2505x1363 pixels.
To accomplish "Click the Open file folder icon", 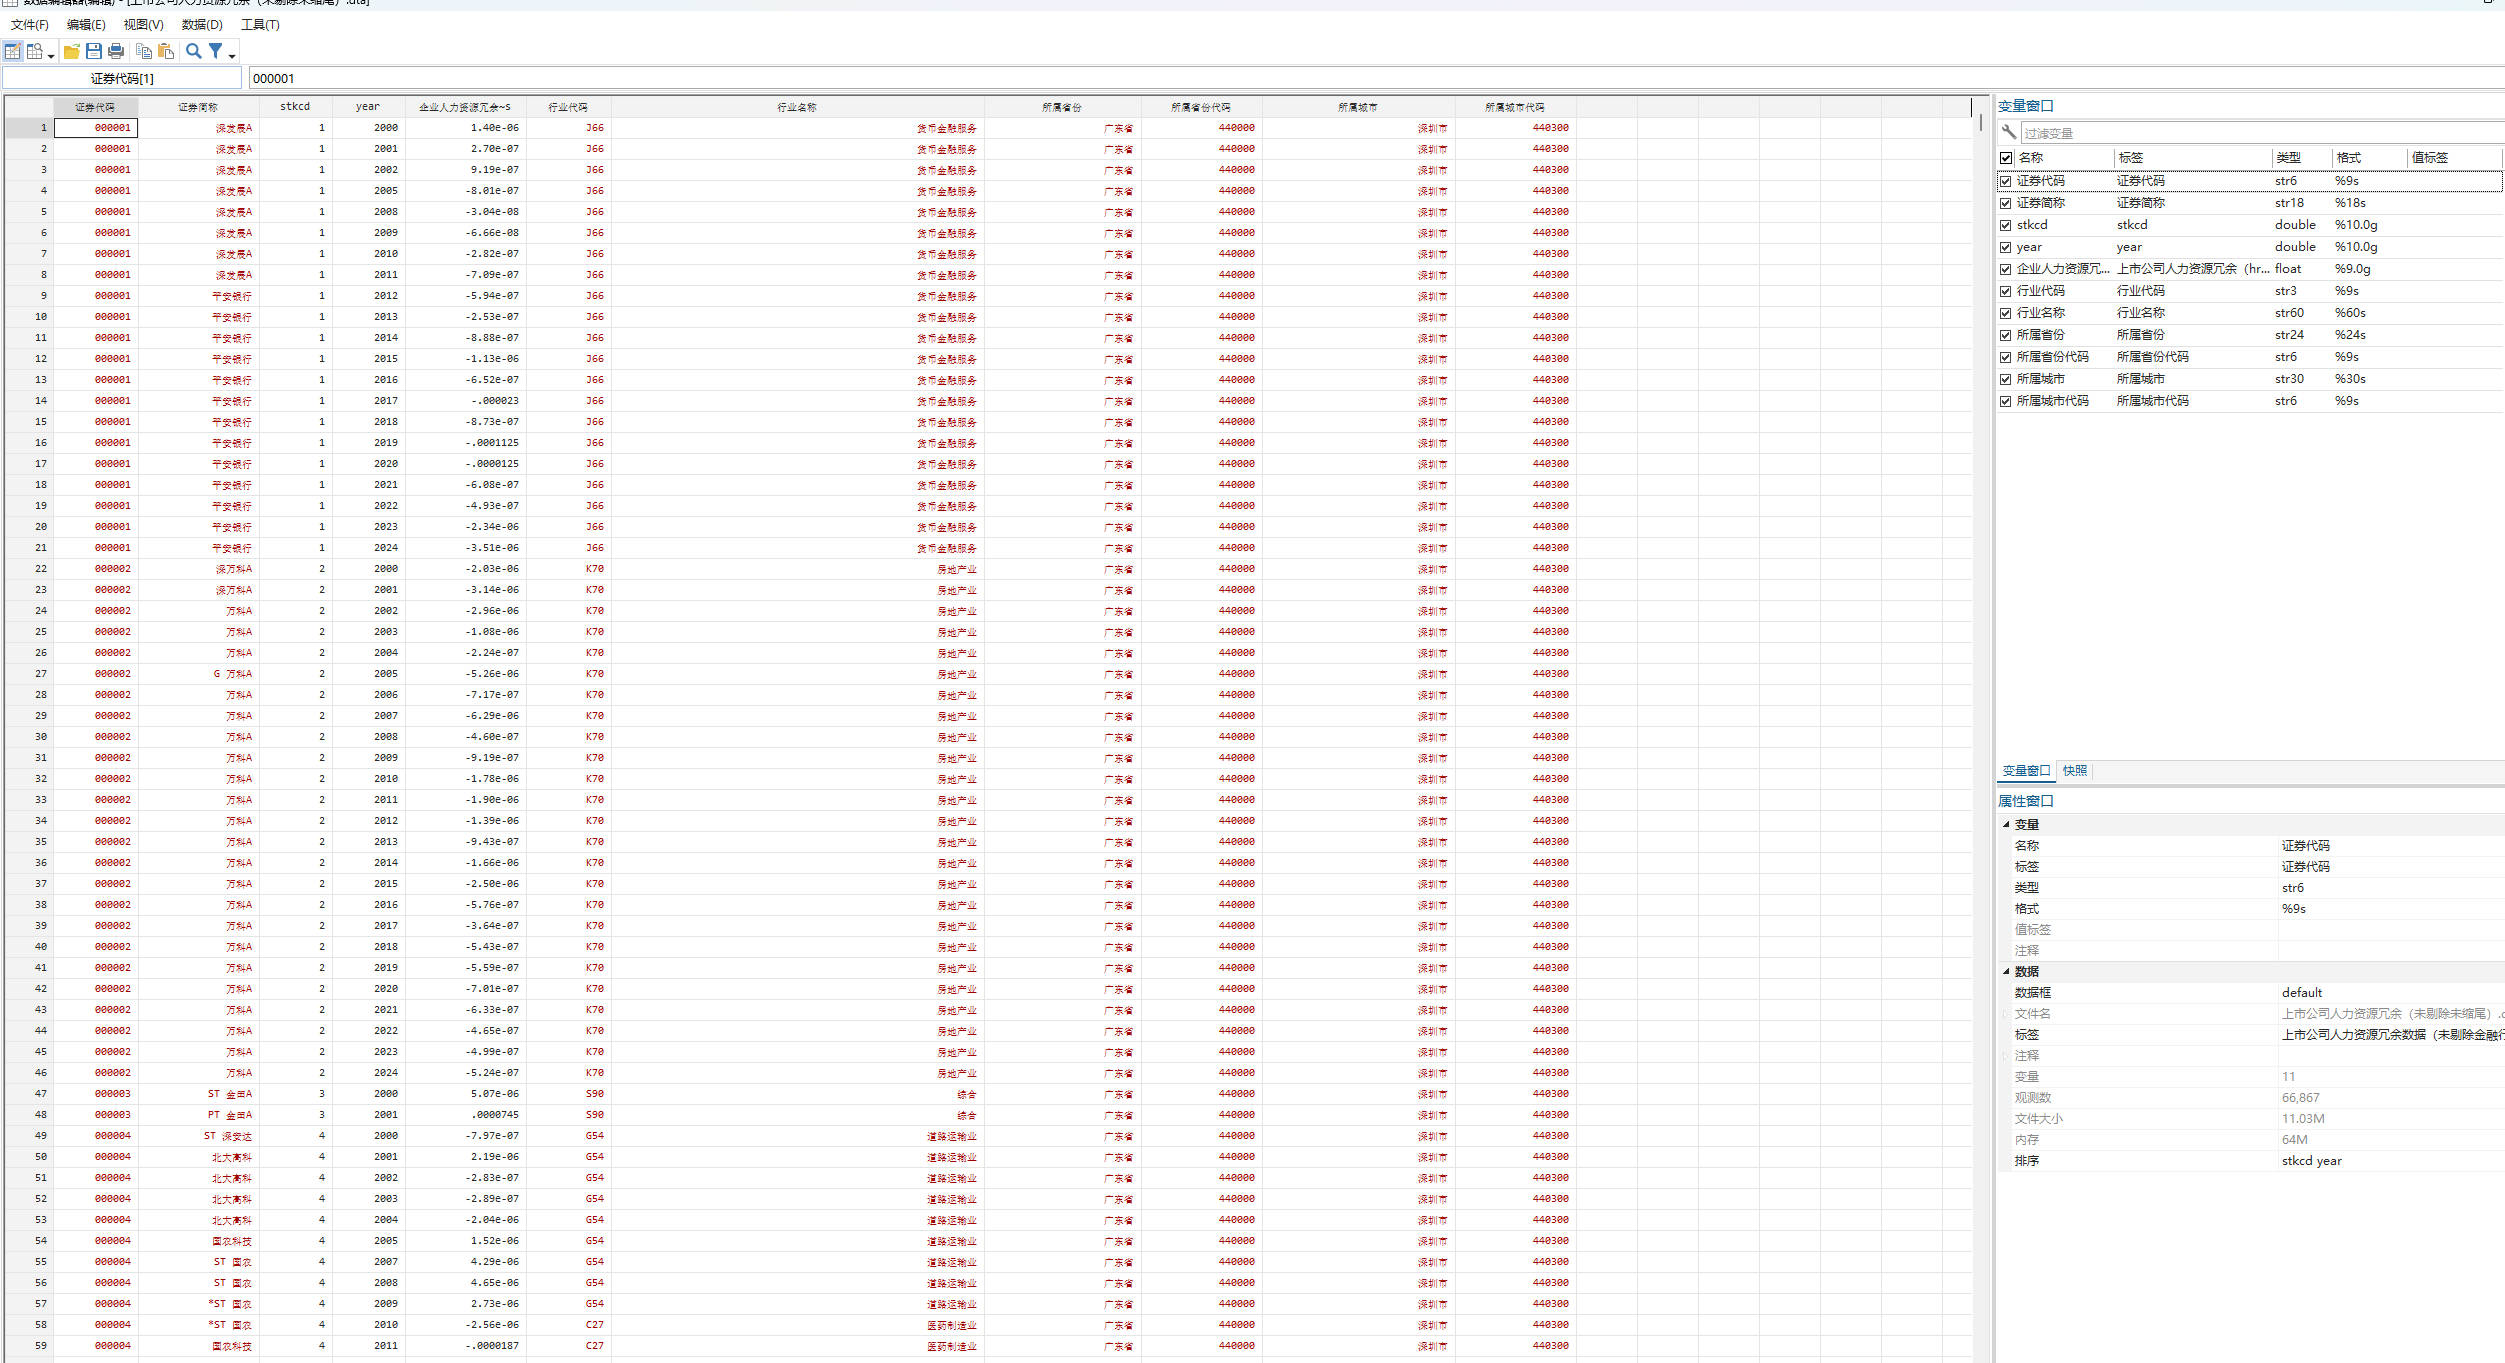I will [72, 51].
